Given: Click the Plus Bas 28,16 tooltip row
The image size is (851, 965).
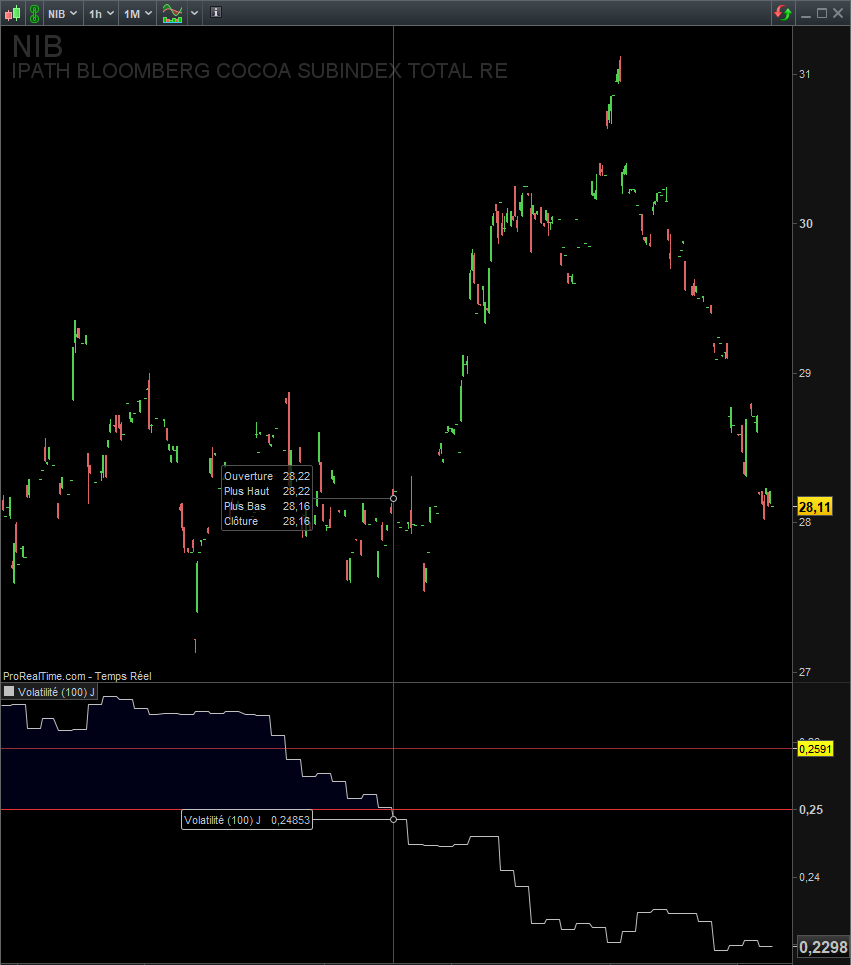Looking at the screenshot, I should tap(266, 506).
